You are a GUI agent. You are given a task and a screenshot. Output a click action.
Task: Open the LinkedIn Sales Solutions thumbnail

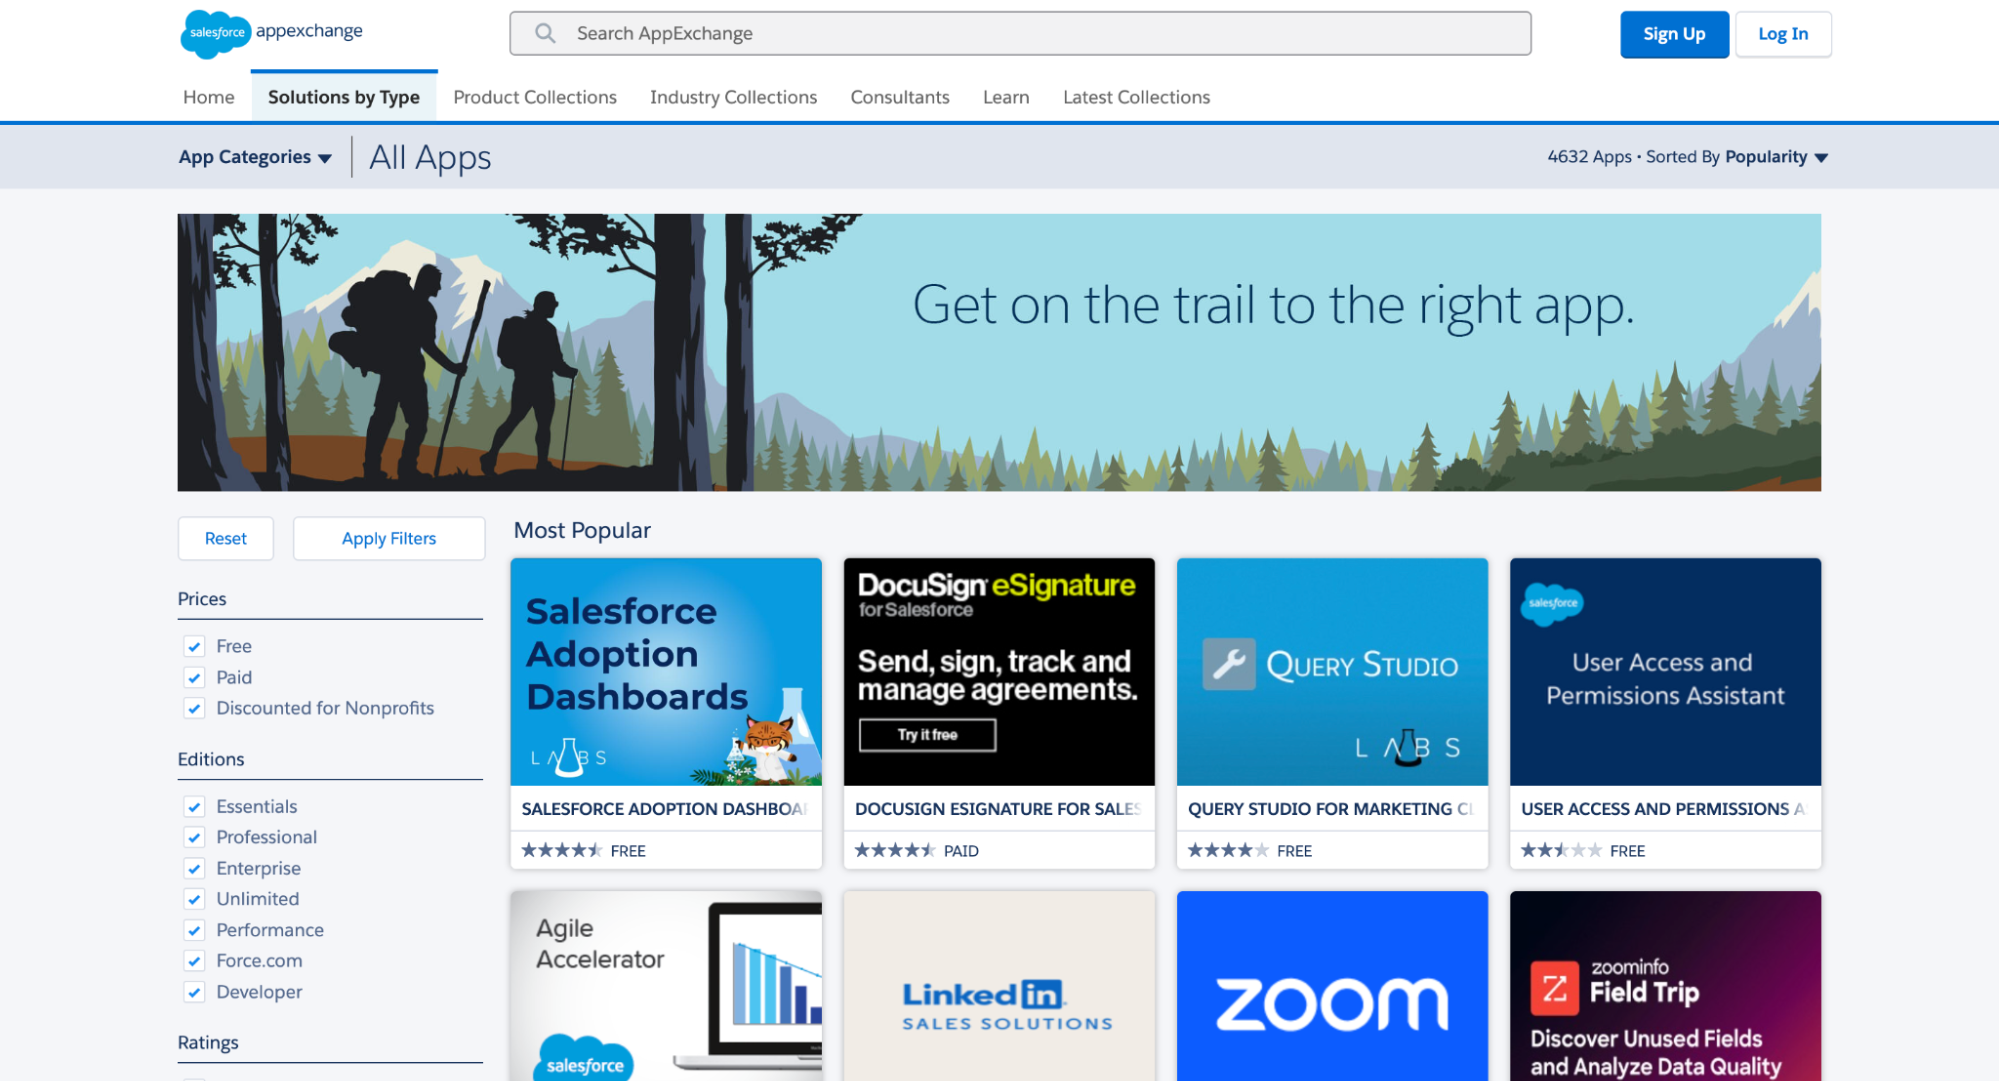pos(999,986)
